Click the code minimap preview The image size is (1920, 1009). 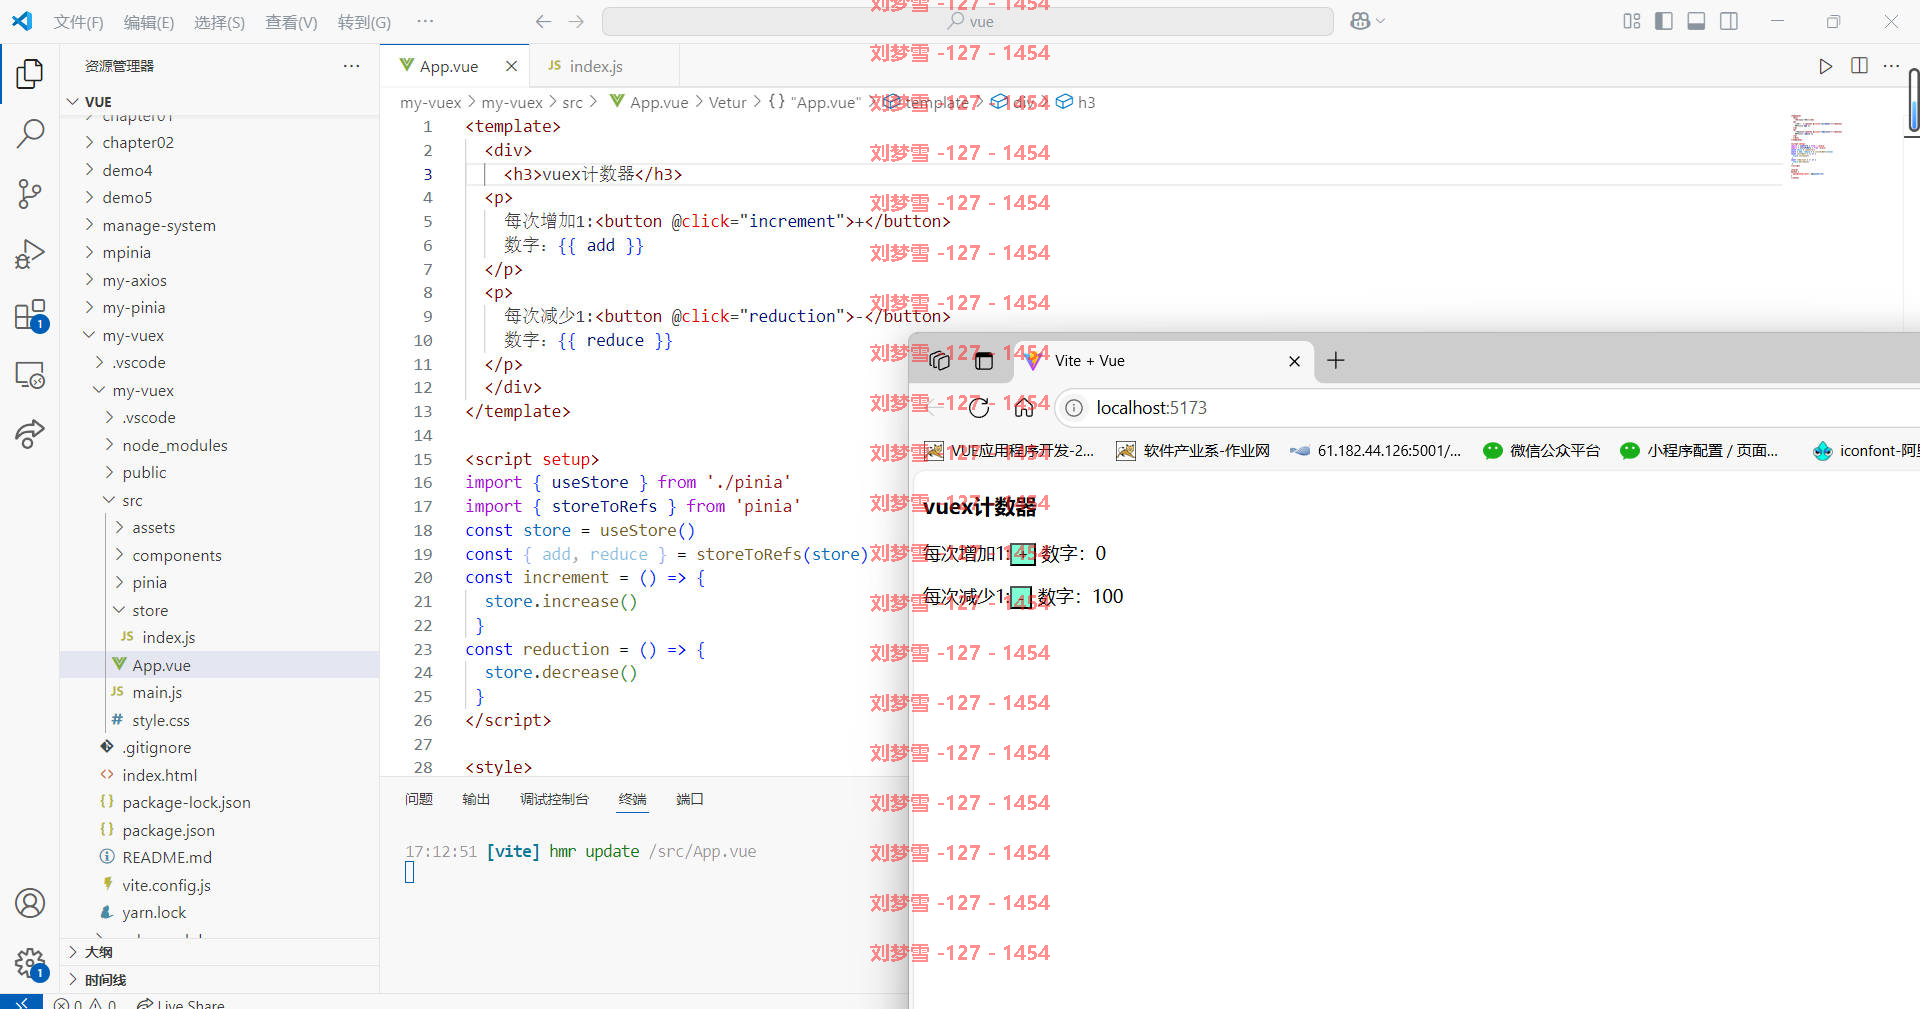point(1816,146)
